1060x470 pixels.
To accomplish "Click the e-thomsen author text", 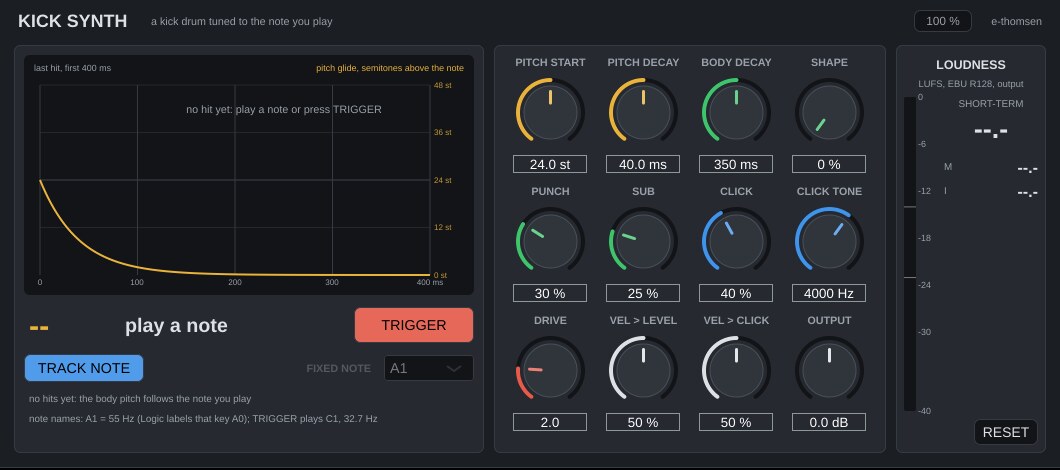I will [x=1016, y=21].
